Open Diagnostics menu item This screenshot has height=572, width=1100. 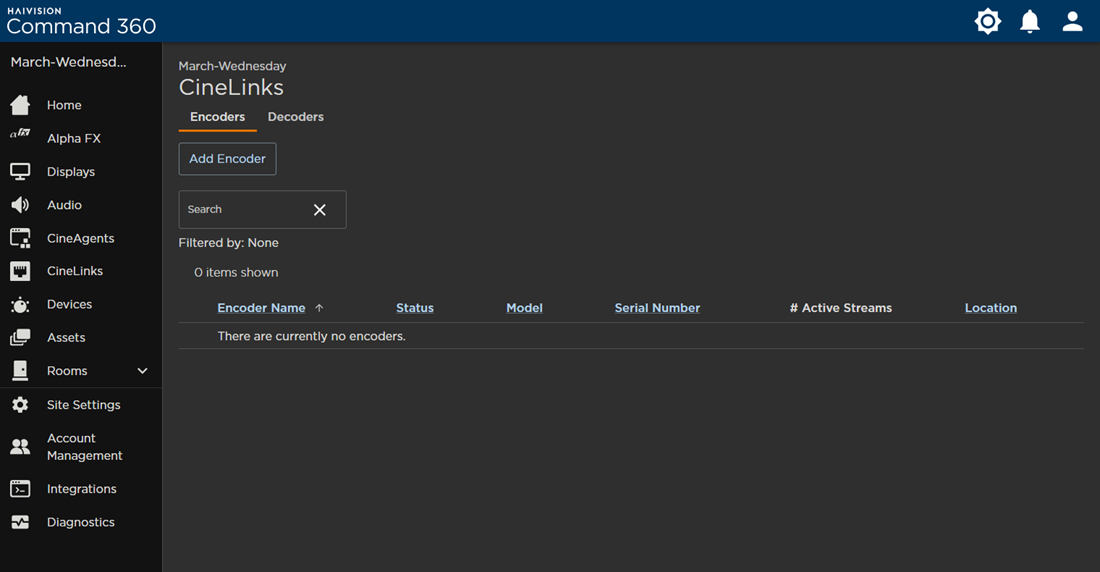coord(81,522)
